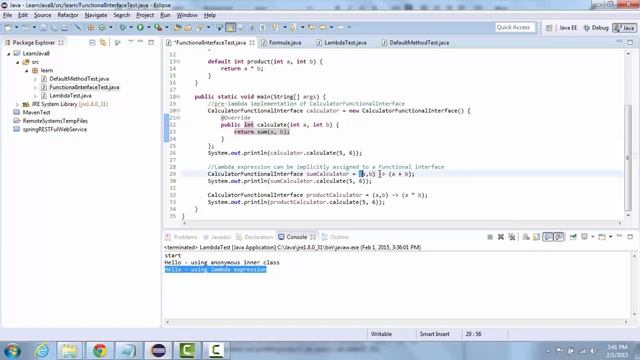Switch to the Javadoc tab

point(218,237)
